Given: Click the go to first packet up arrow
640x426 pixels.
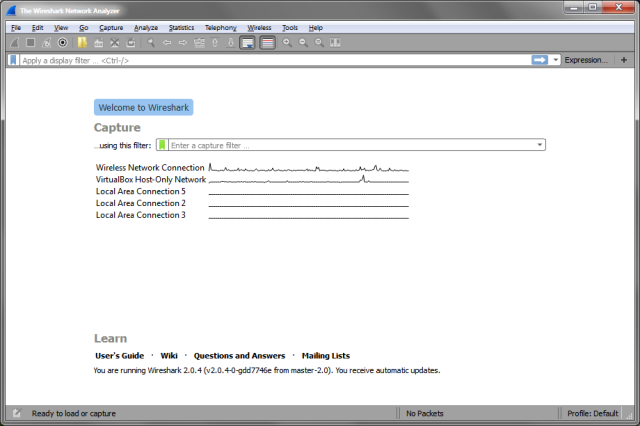Looking at the screenshot, I should point(215,42).
